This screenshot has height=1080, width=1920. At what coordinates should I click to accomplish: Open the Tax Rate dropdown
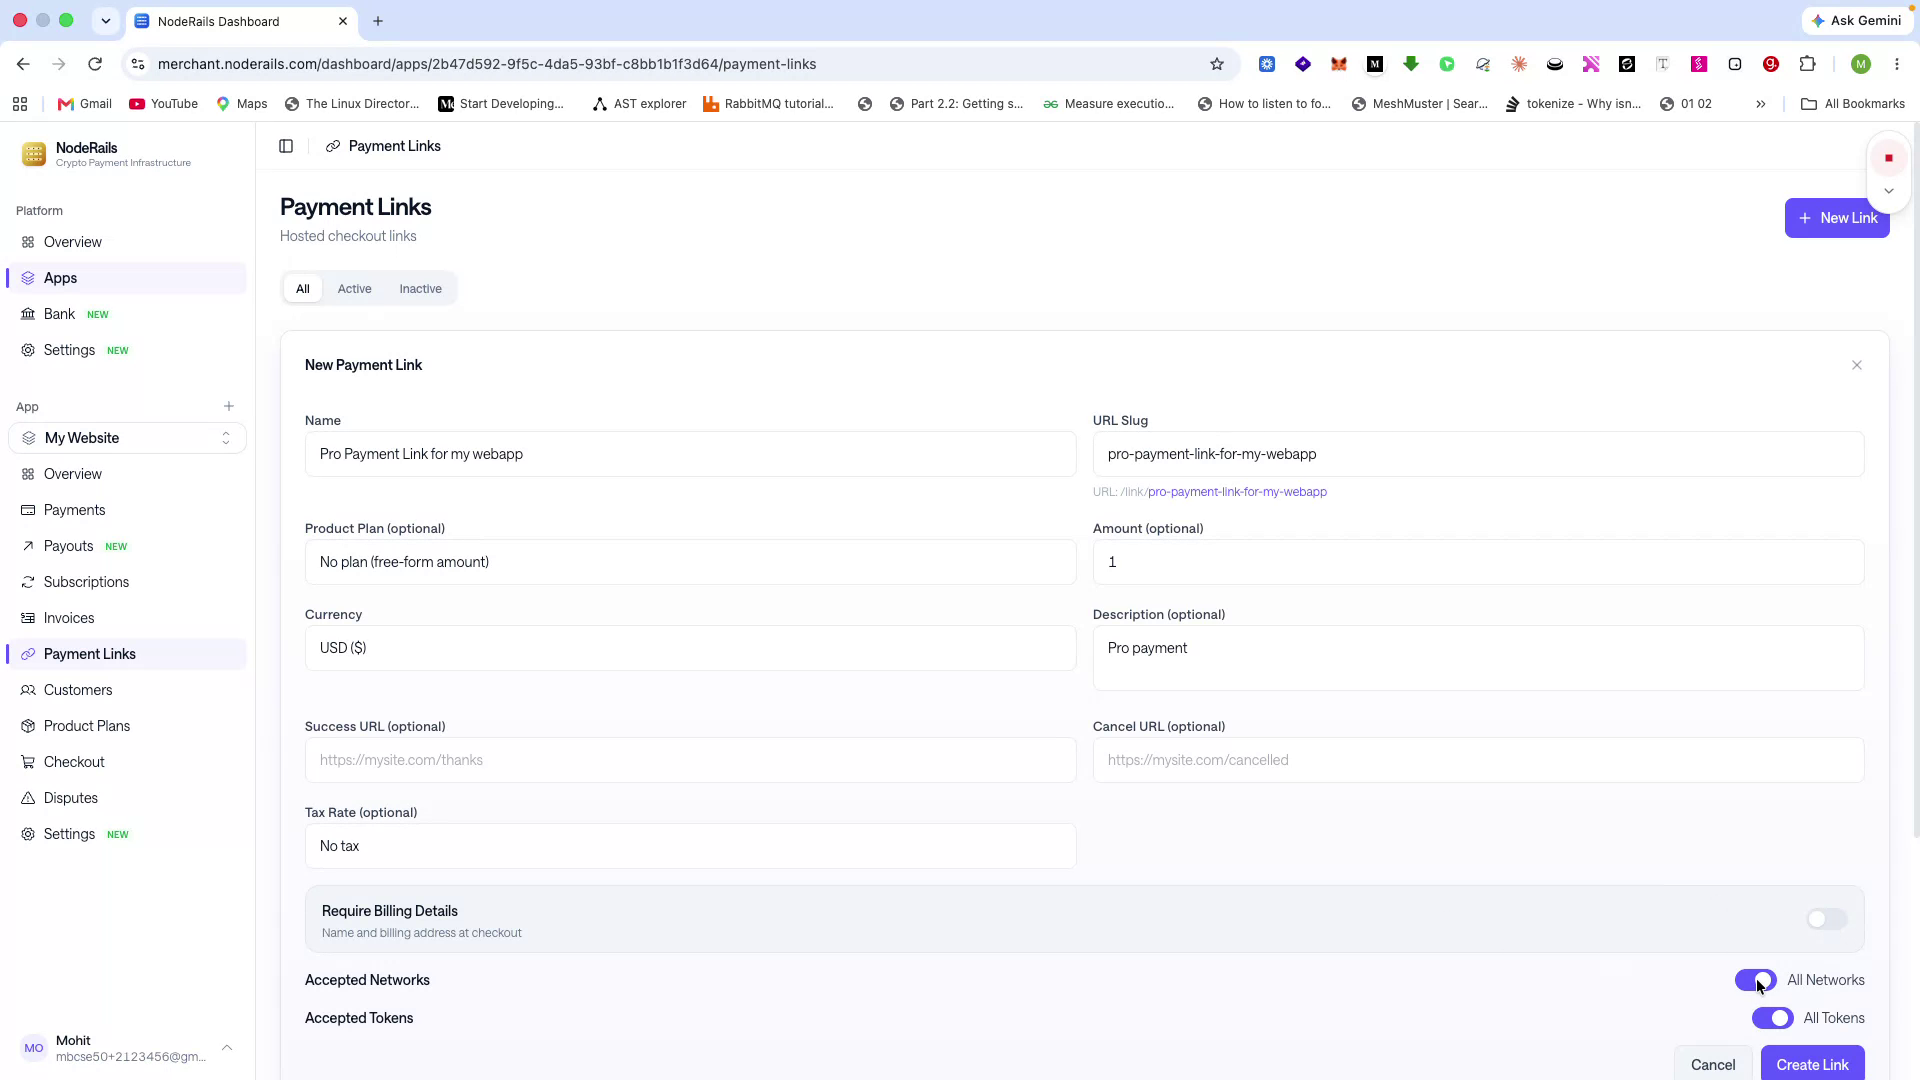click(690, 846)
